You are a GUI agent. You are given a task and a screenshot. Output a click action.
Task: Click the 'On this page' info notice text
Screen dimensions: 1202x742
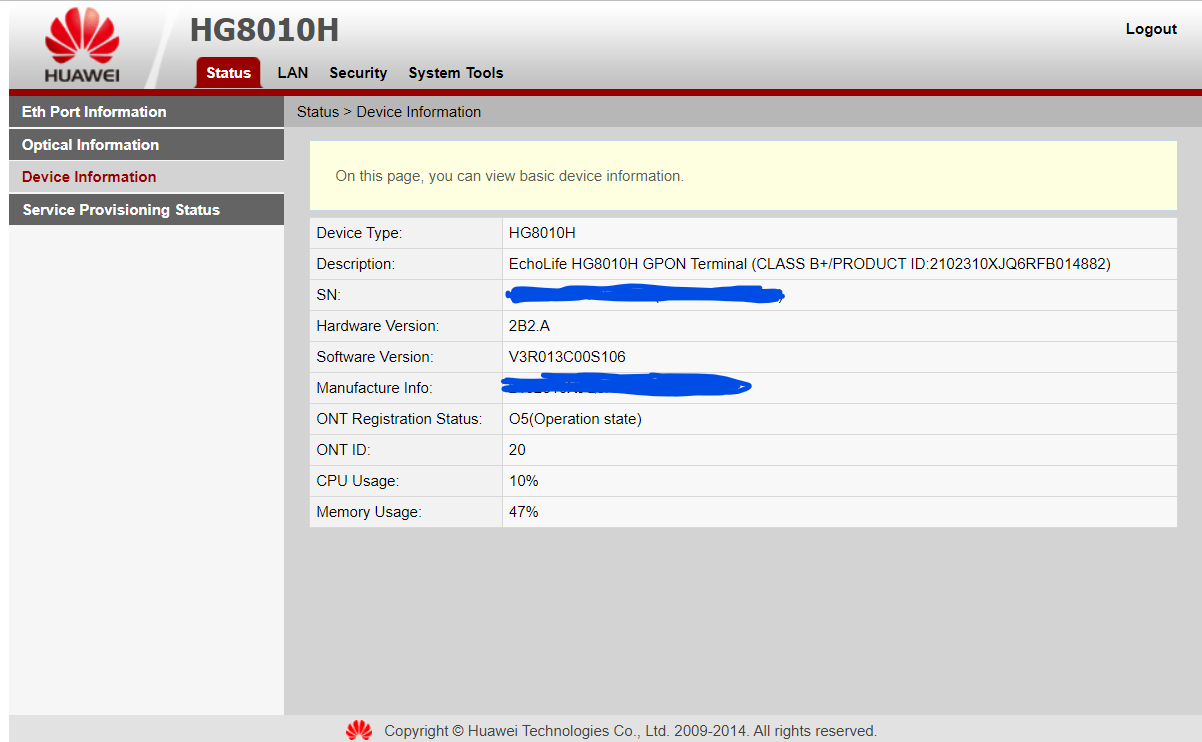(x=510, y=176)
